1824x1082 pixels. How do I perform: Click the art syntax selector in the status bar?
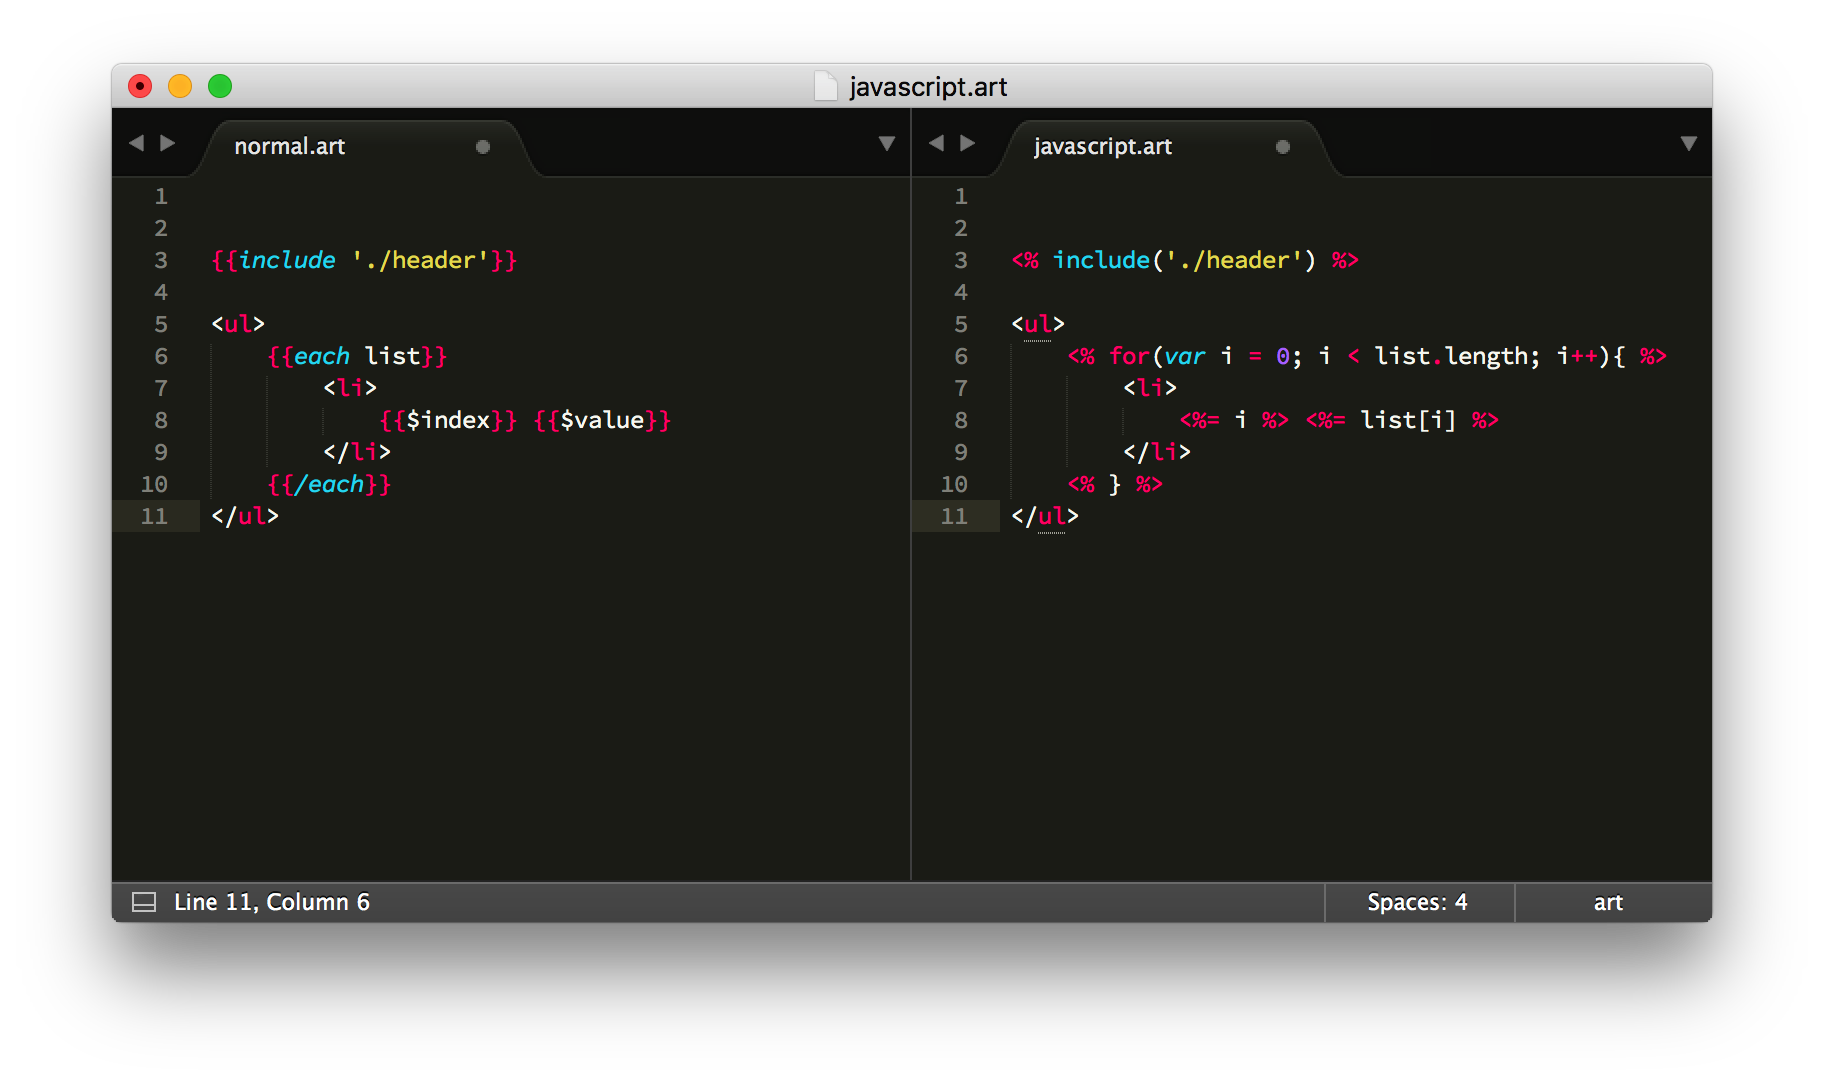click(1607, 902)
